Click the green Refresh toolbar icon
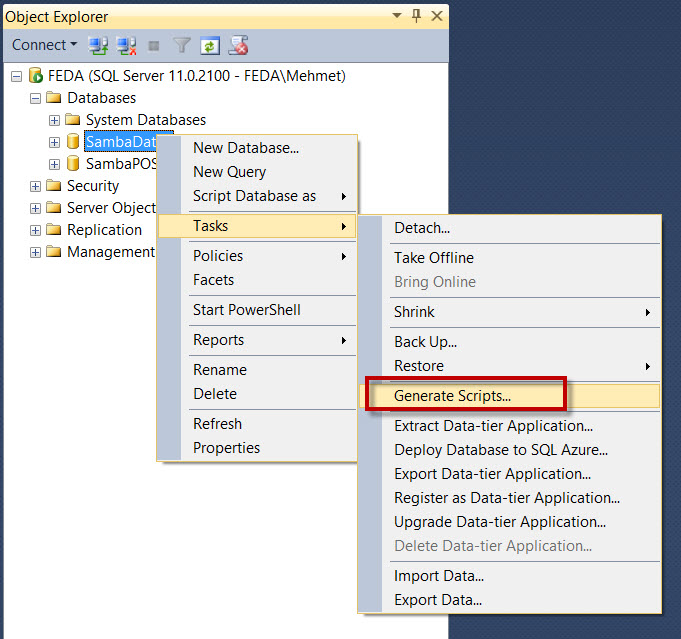The image size is (681, 639). (210, 45)
